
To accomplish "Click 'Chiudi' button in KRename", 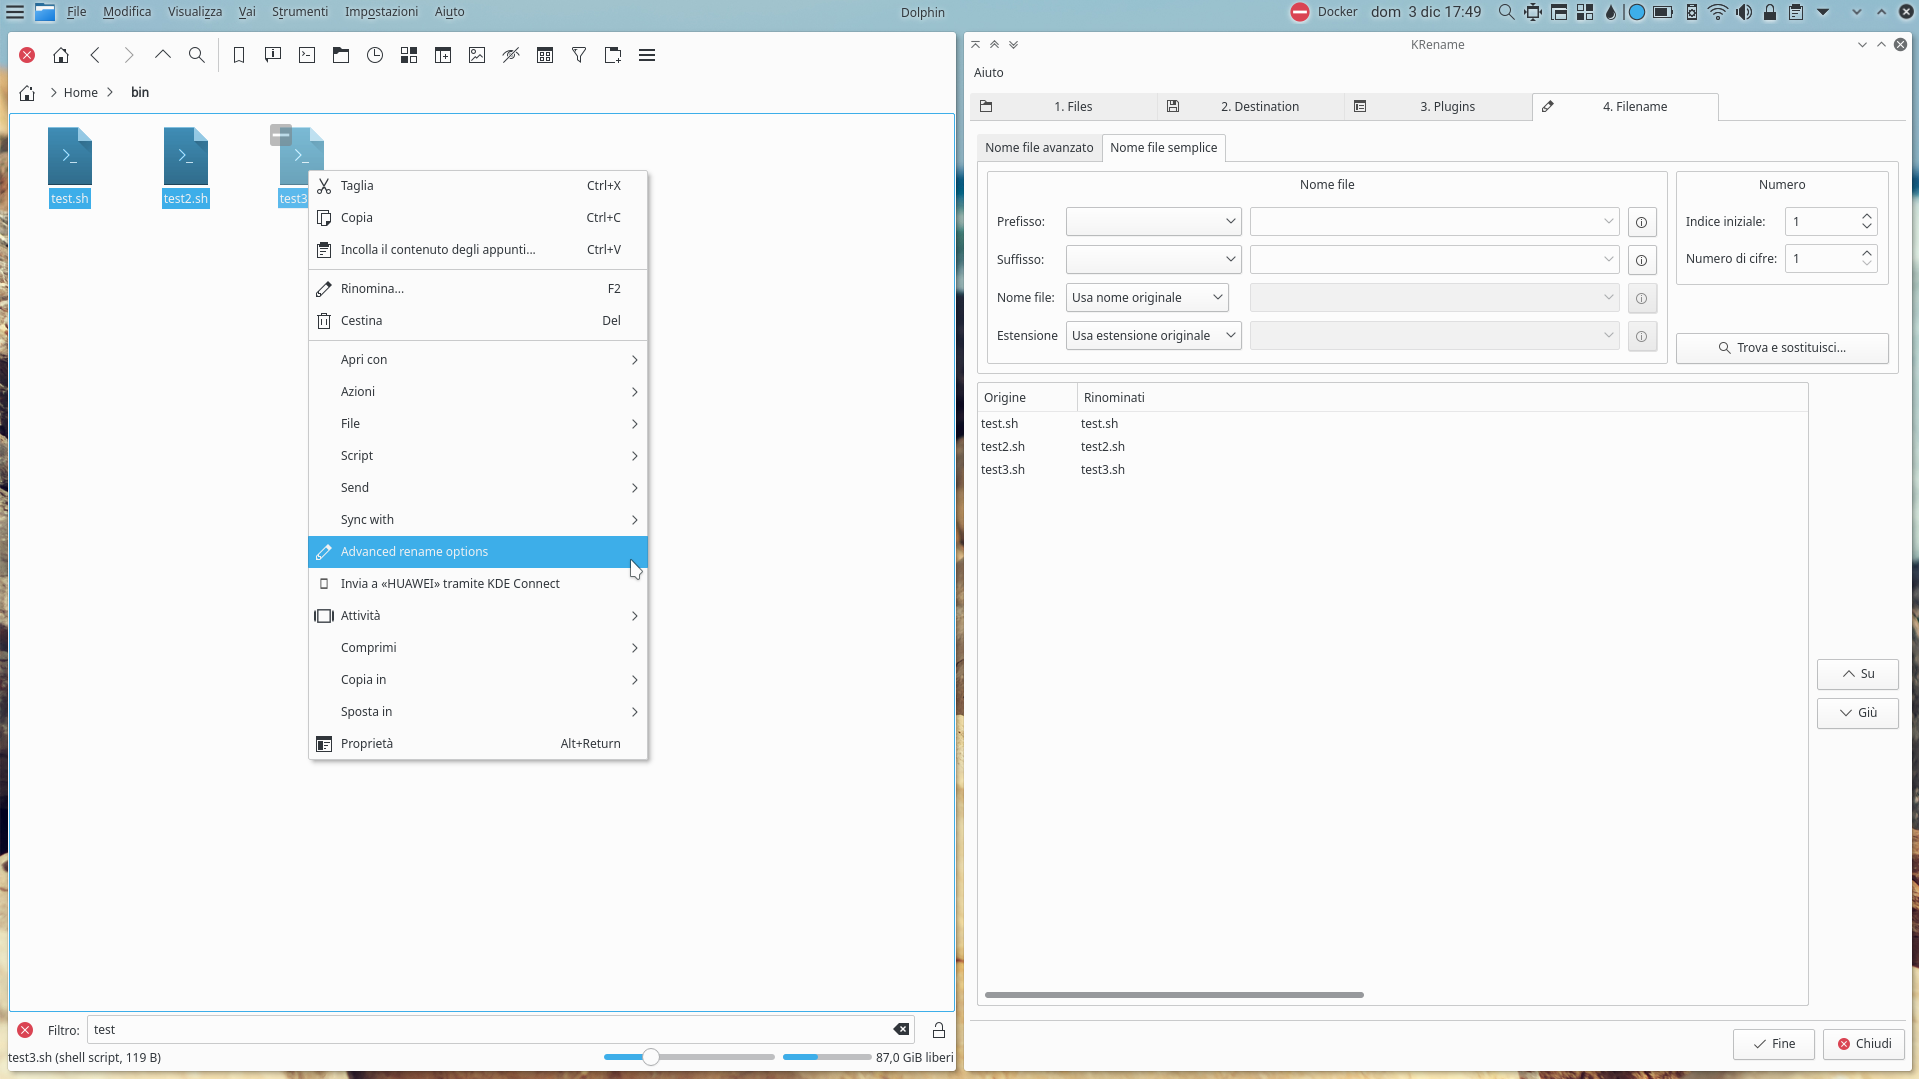I will 1863,1044.
